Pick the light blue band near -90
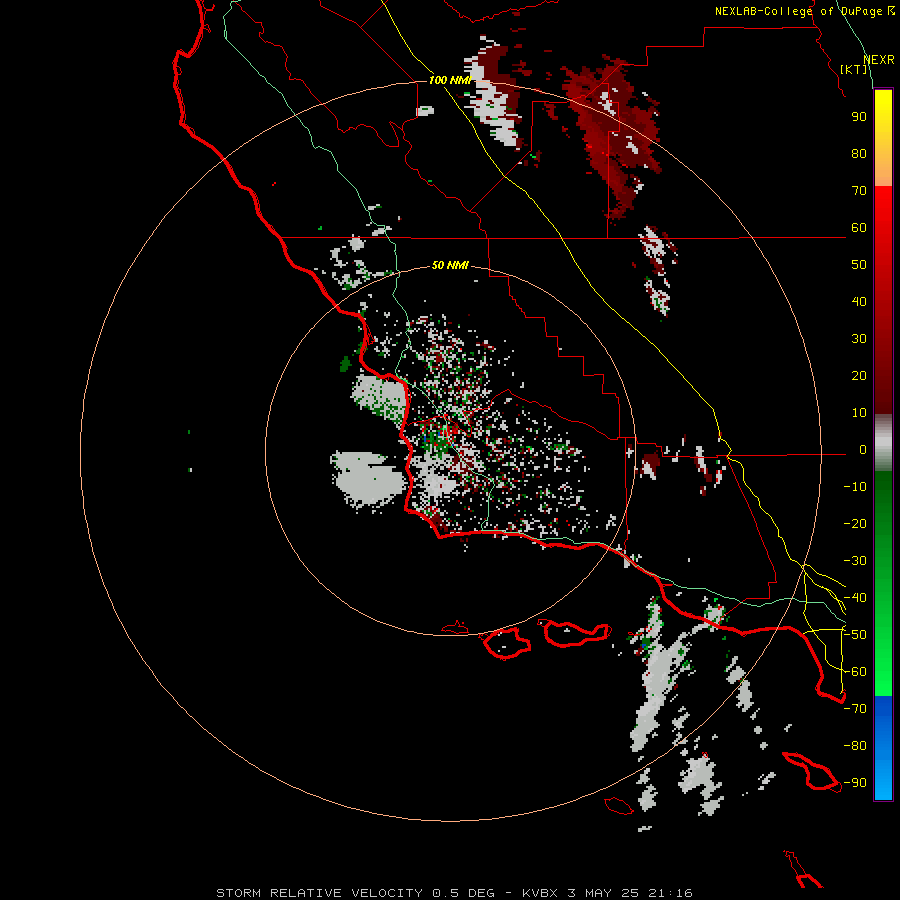This screenshot has width=900, height=900. [883, 781]
